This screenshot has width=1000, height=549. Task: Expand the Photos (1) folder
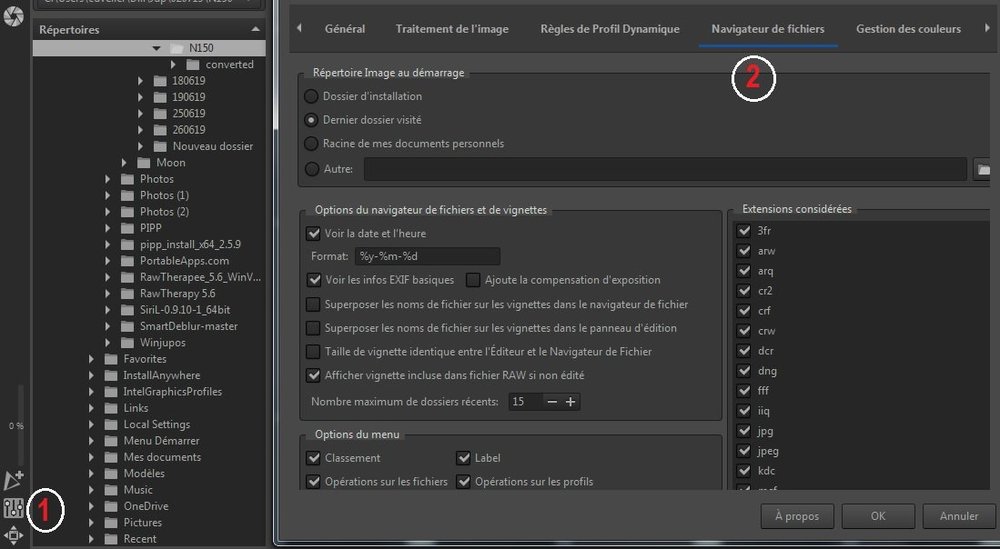108,195
